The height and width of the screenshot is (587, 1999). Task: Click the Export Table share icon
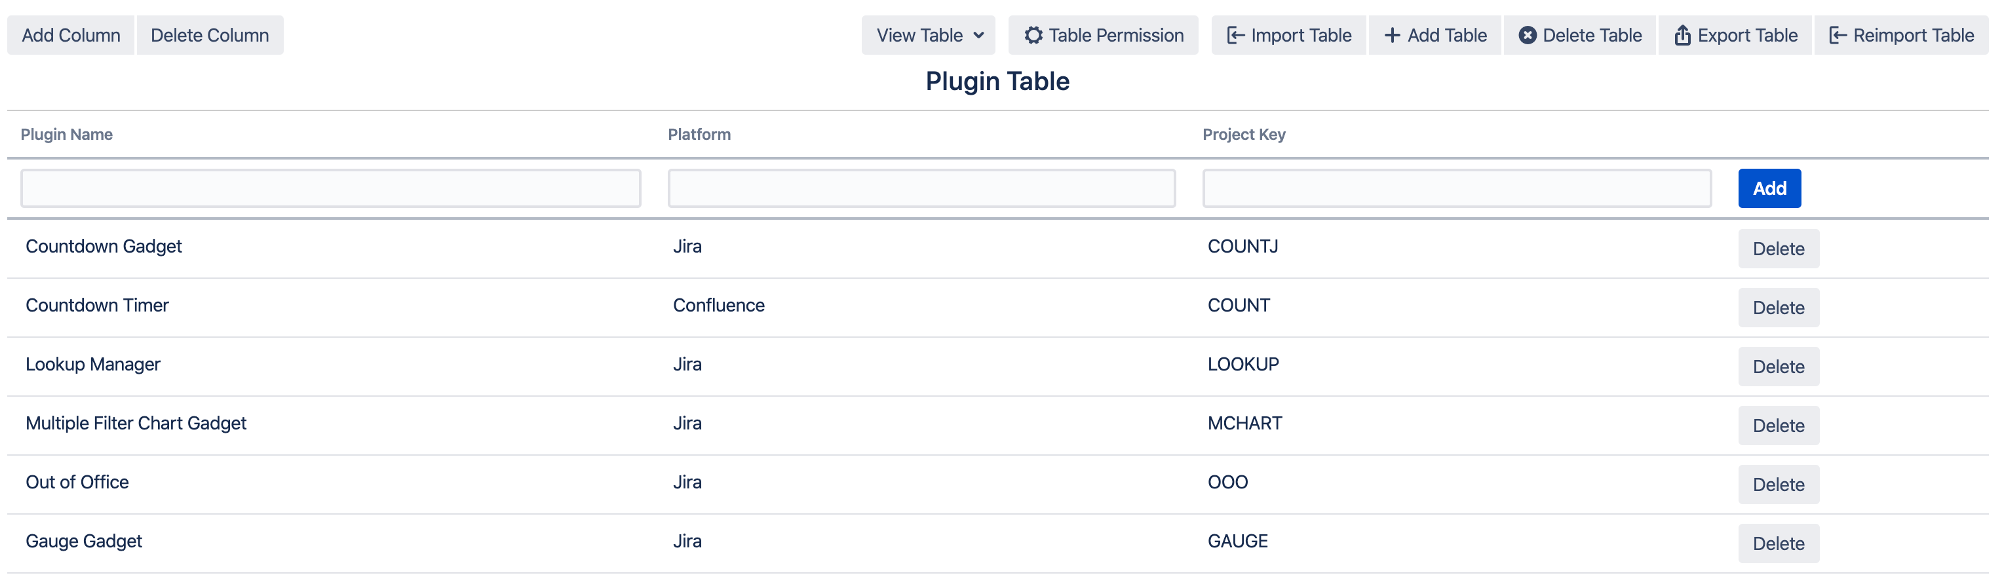pos(1683,36)
